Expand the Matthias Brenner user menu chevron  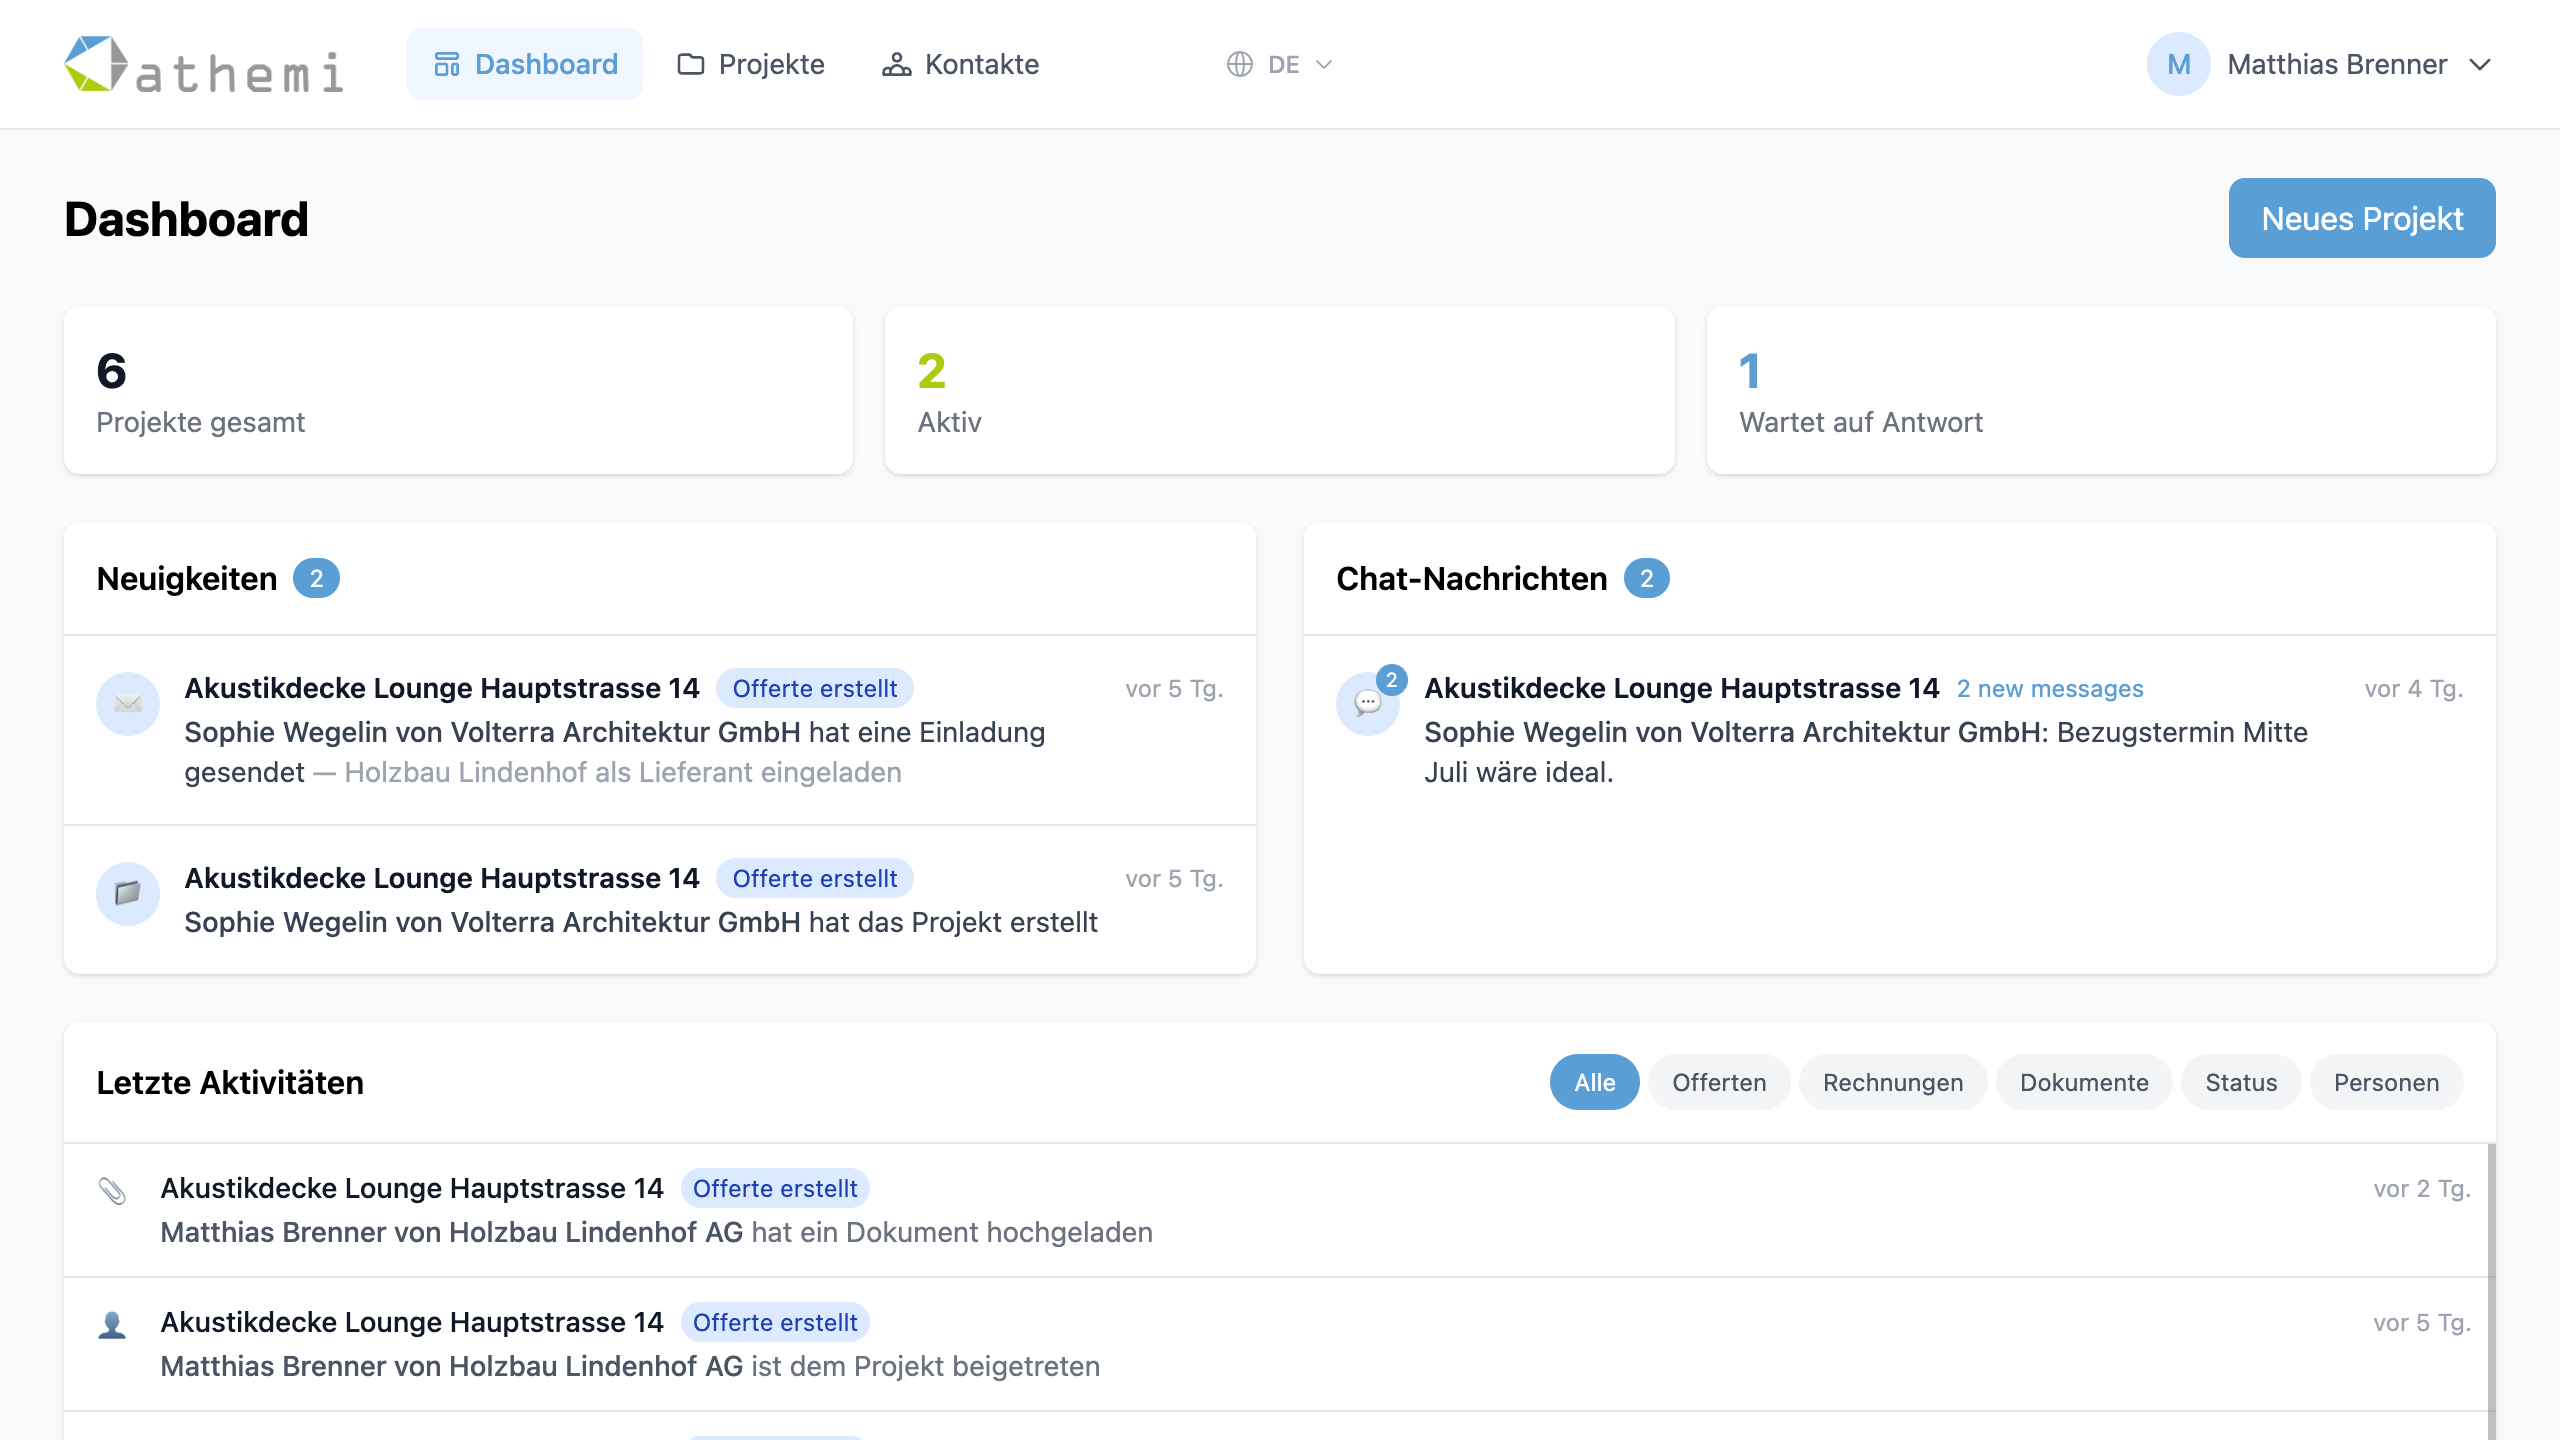pyautogui.click(x=2479, y=64)
